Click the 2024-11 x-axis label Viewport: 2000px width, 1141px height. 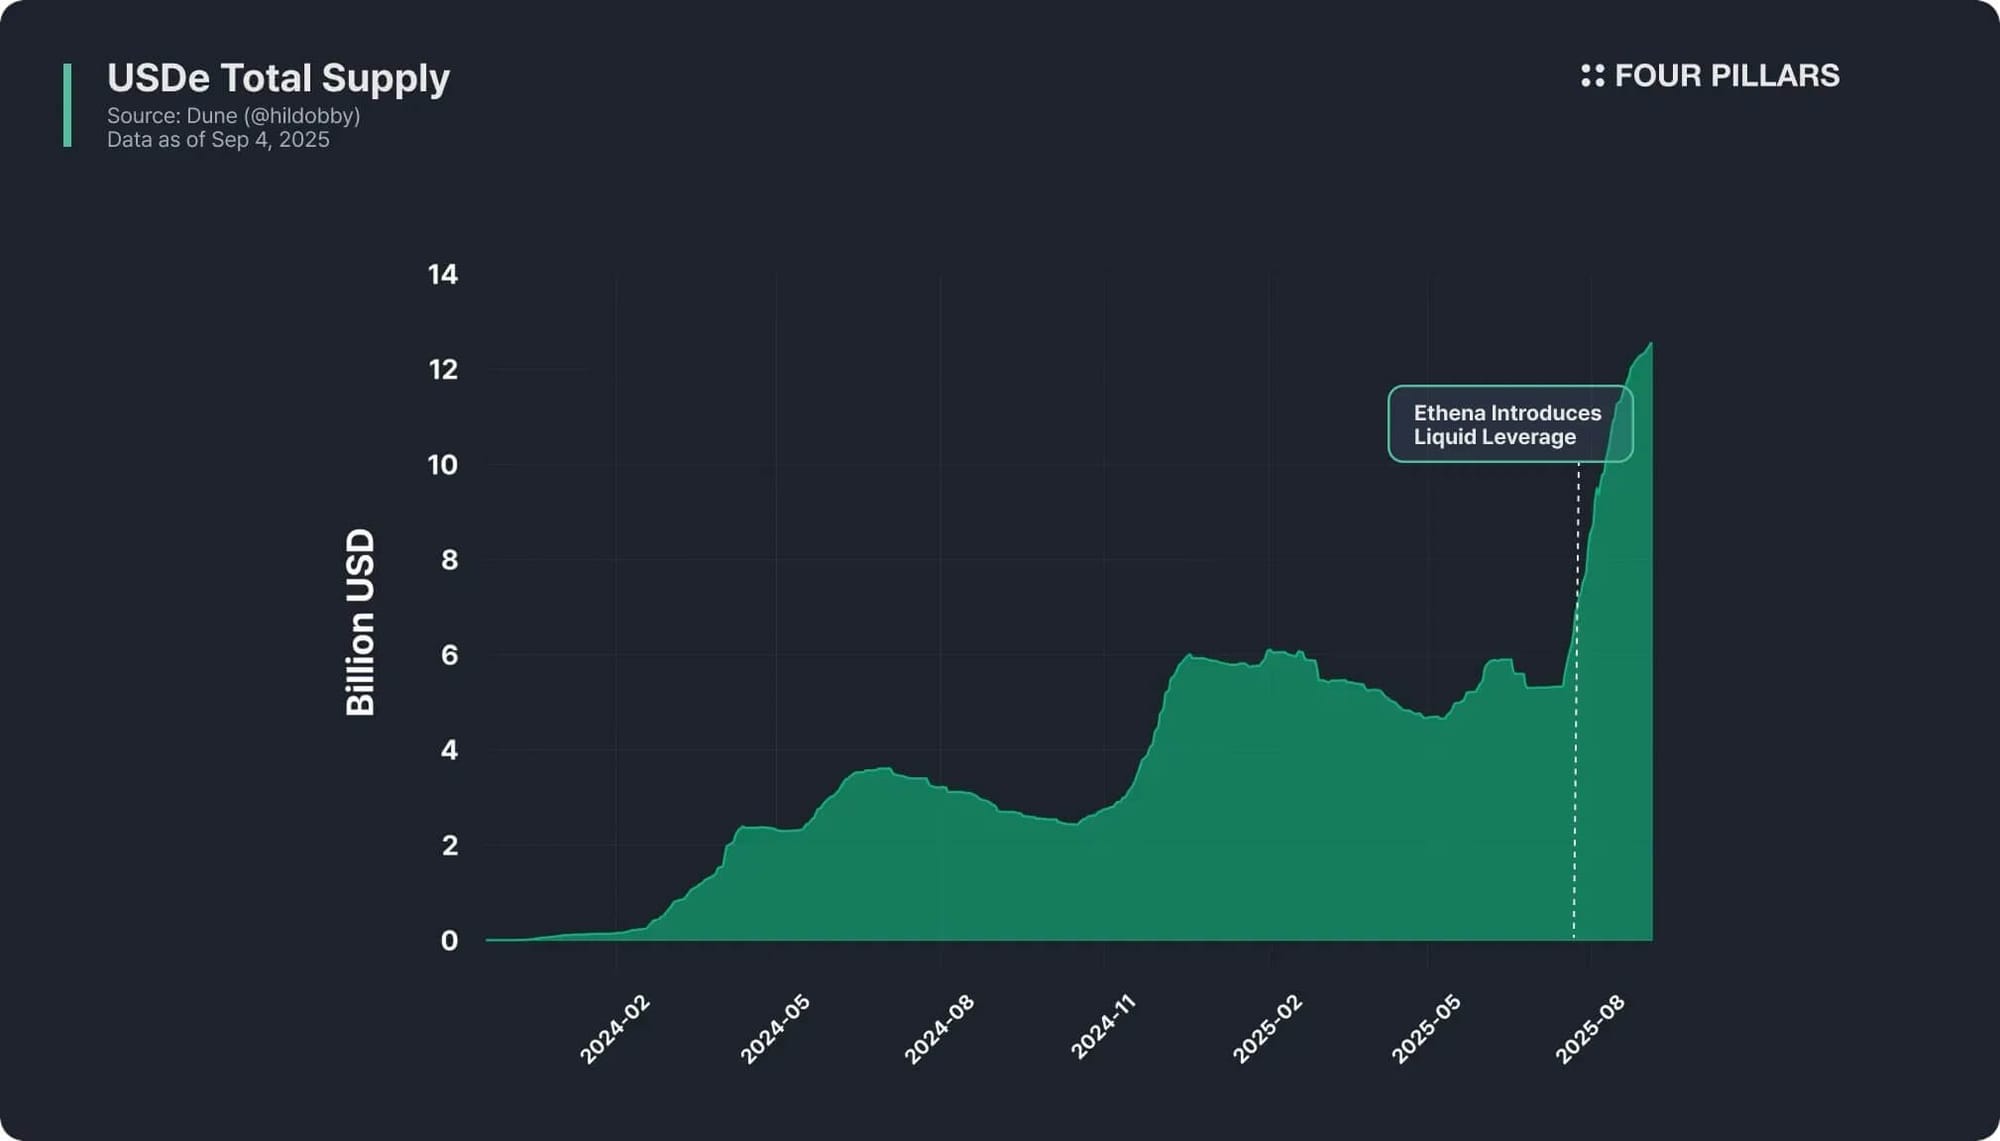pyautogui.click(x=1102, y=1029)
